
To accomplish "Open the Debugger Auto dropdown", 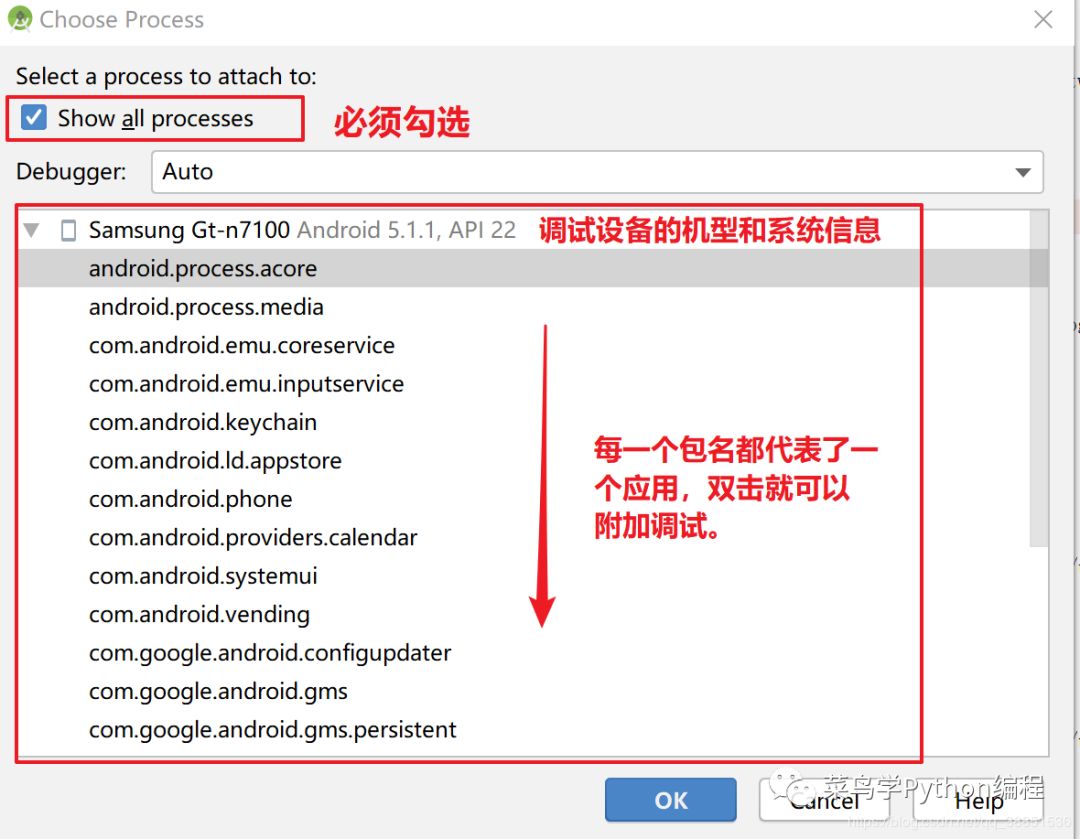I will (597, 172).
